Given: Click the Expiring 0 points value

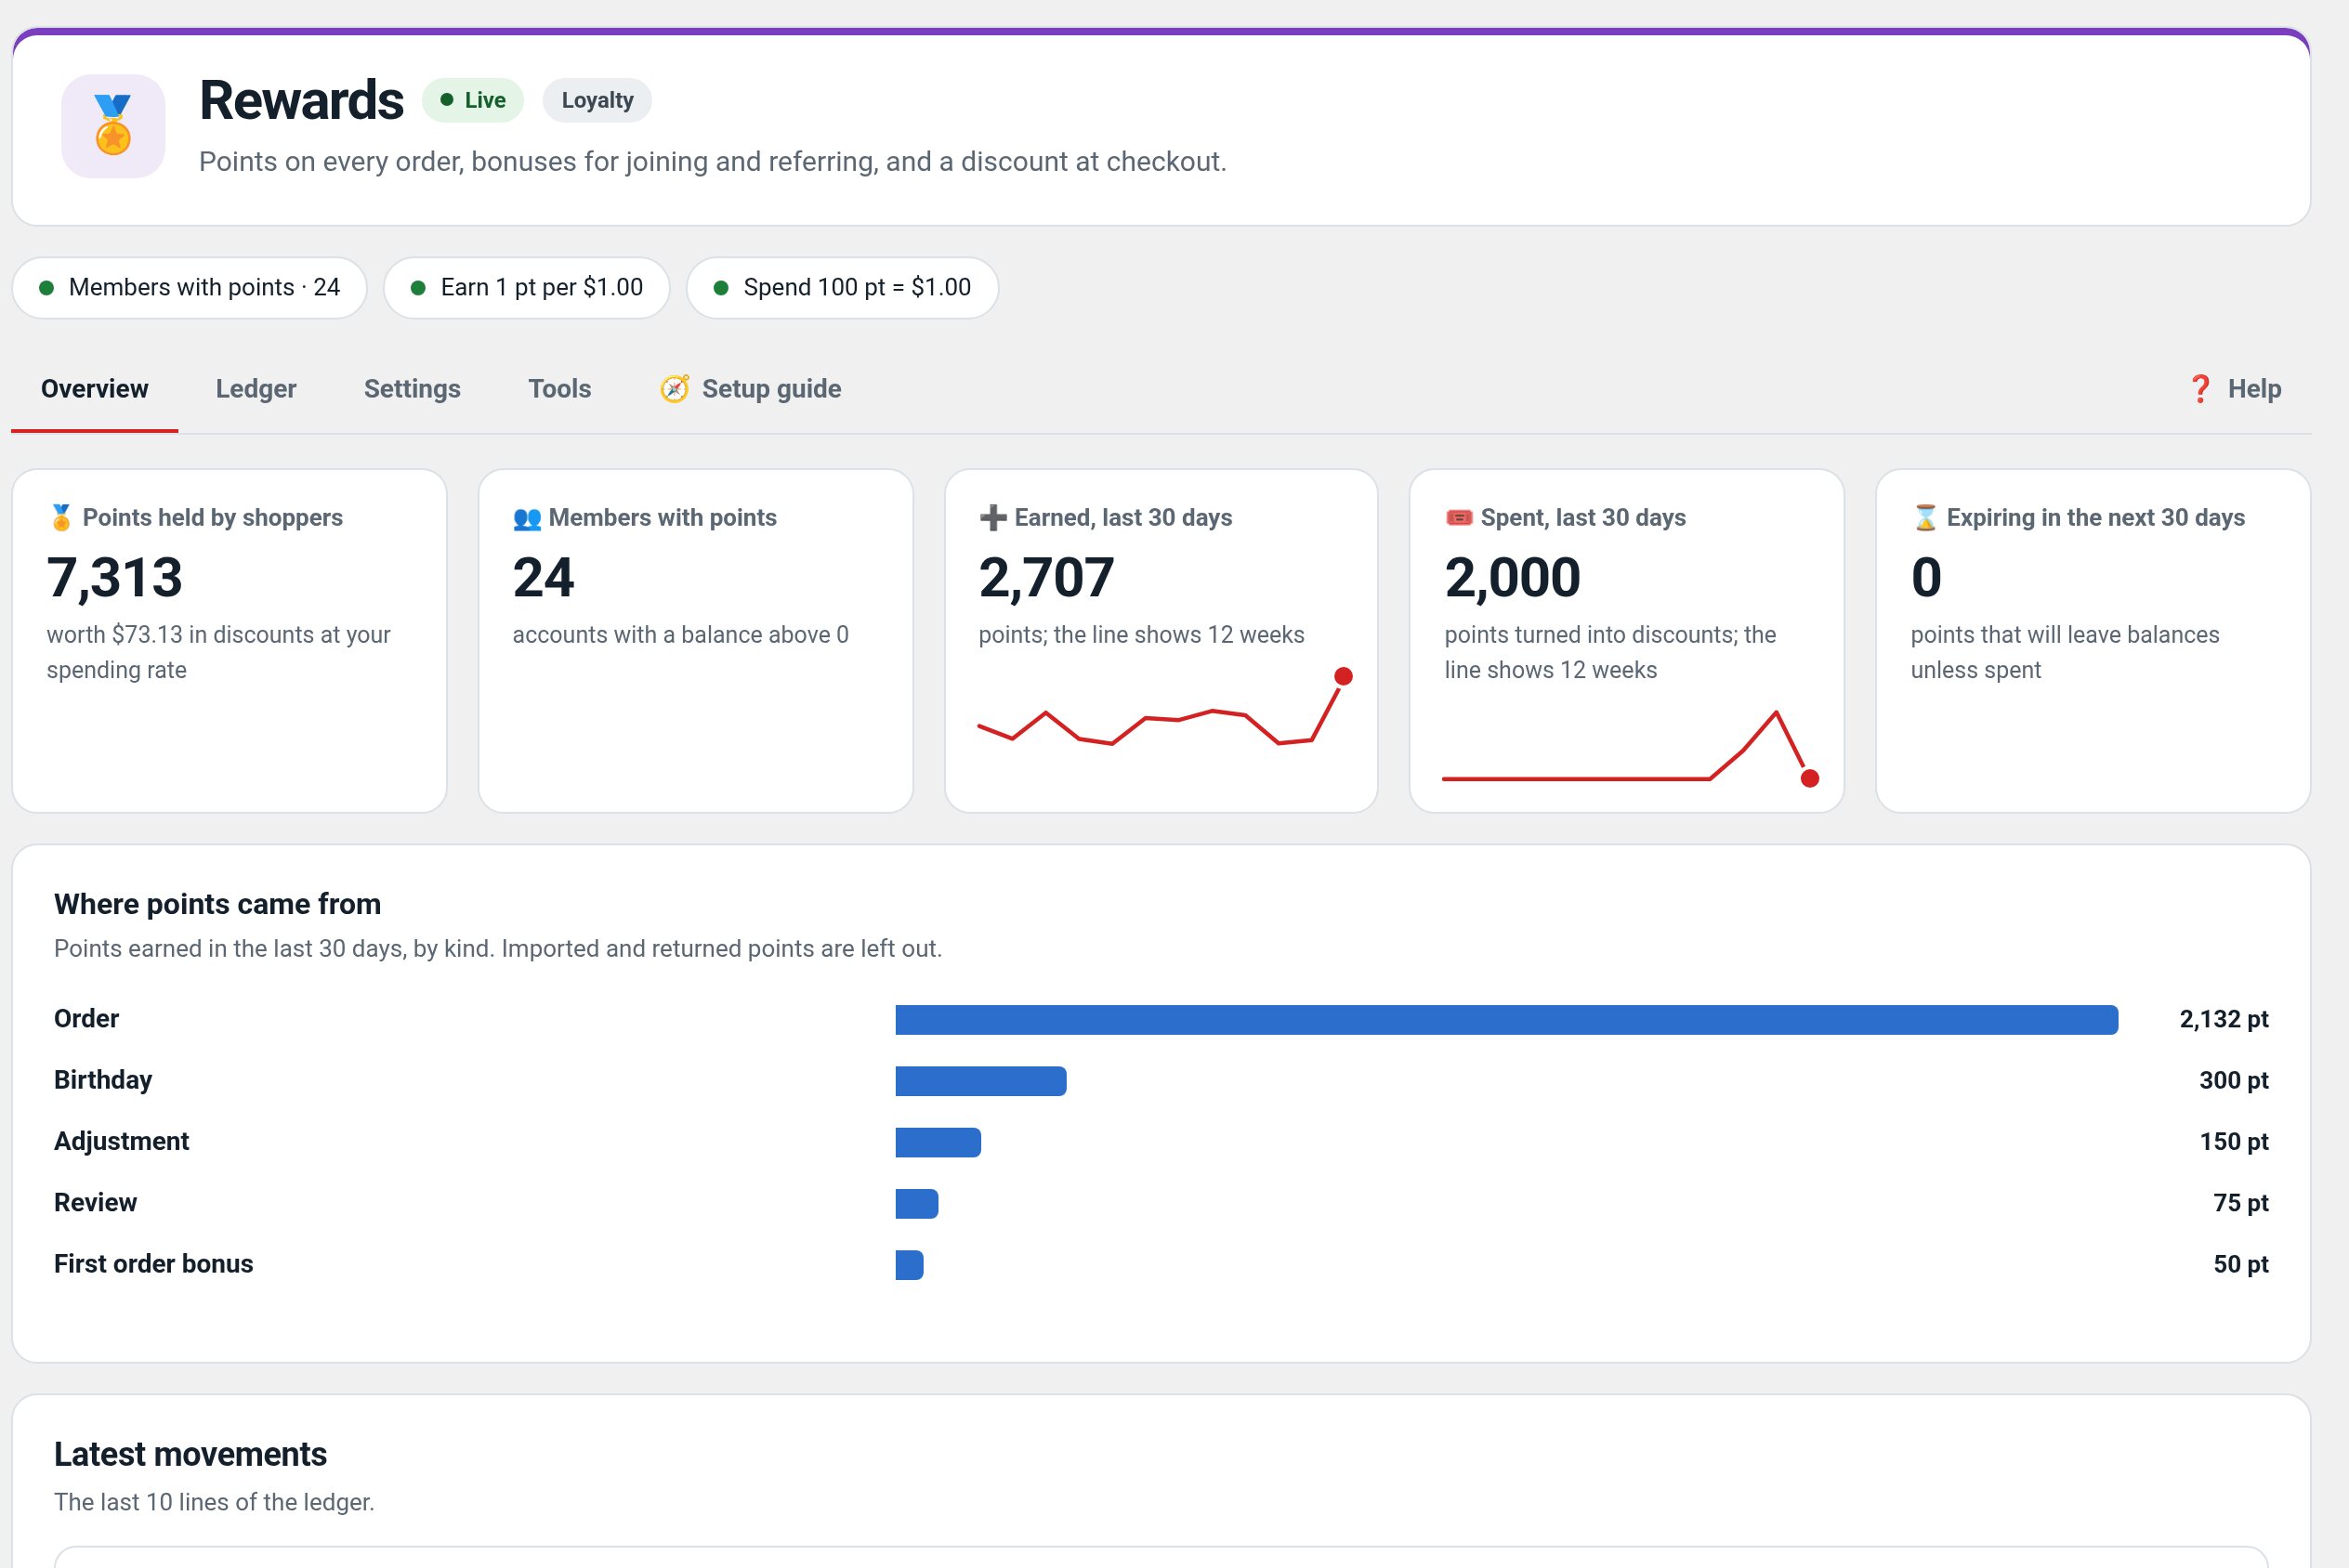Looking at the screenshot, I should (x=1926, y=578).
